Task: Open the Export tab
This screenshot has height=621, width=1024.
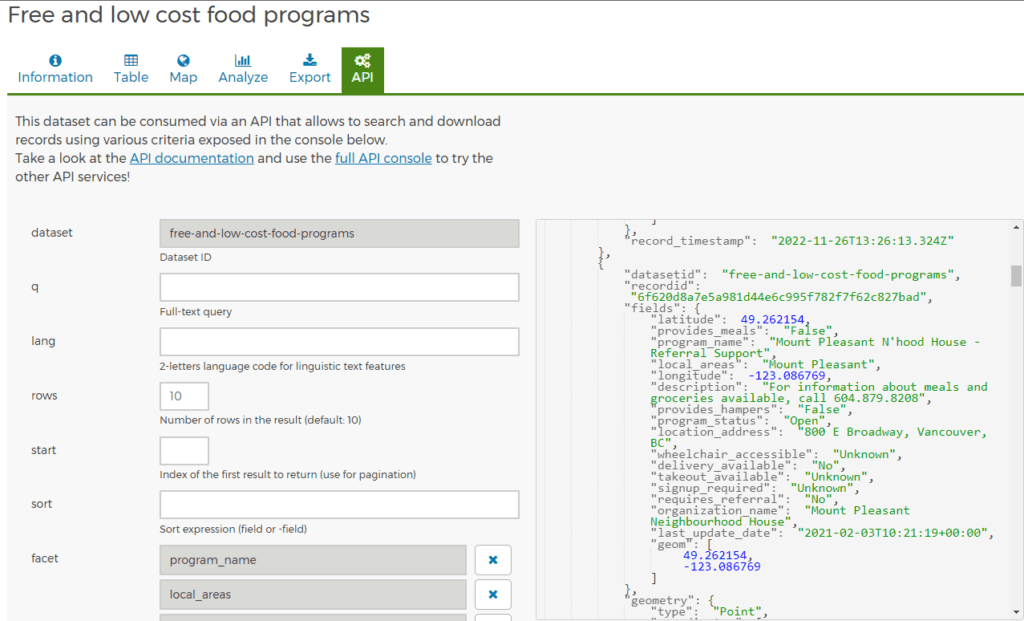Action: tap(310, 70)
